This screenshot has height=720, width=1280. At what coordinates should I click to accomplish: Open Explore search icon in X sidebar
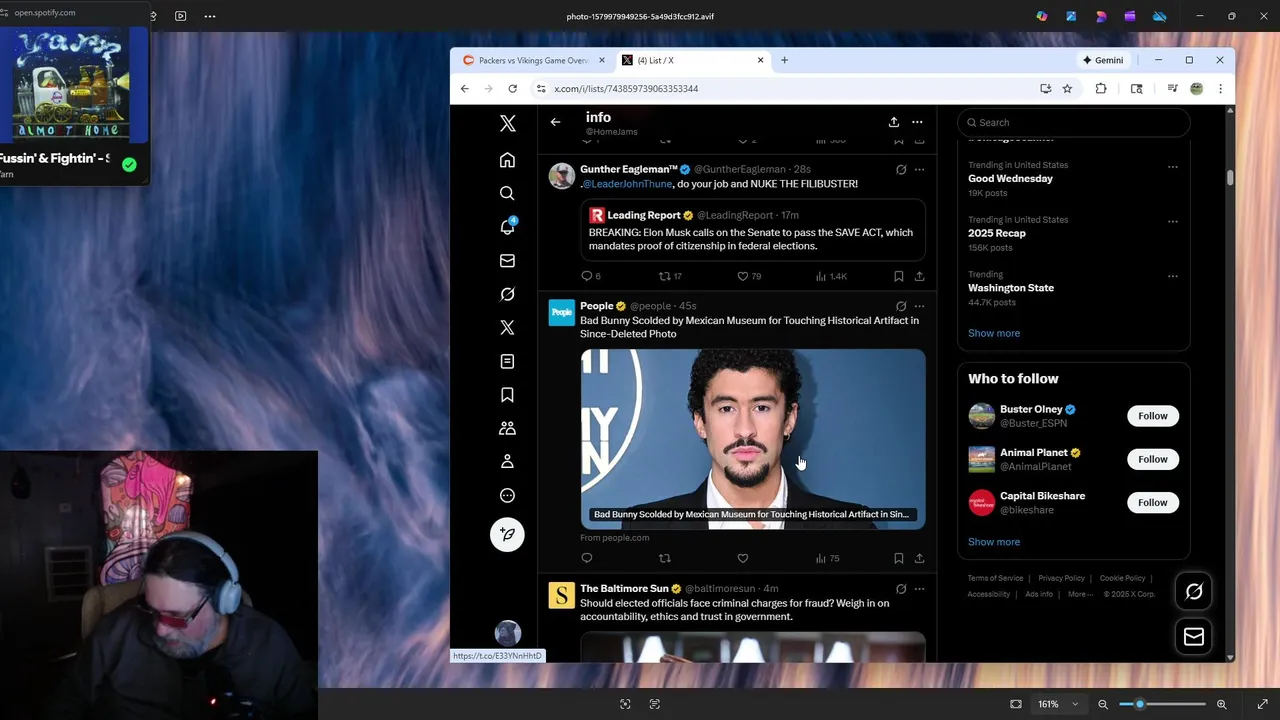[507, 193]
